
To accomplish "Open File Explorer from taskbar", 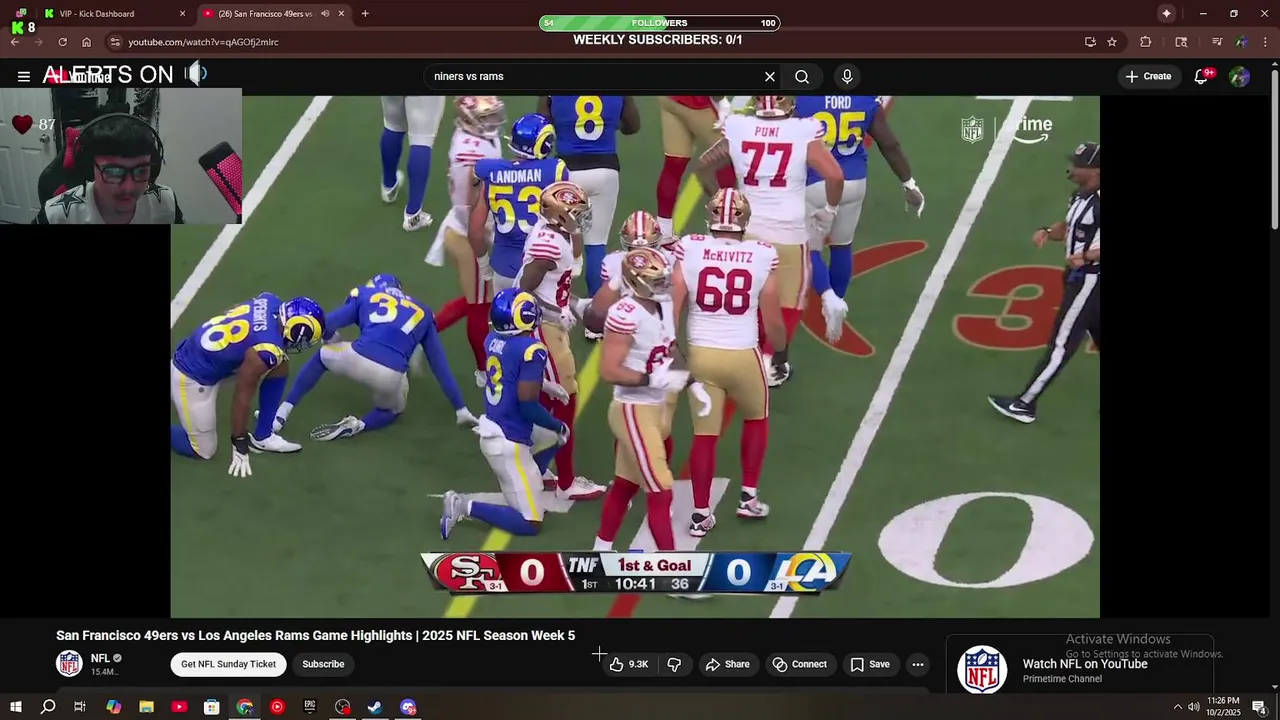I will pyautogui.click(x=146, y=707).
